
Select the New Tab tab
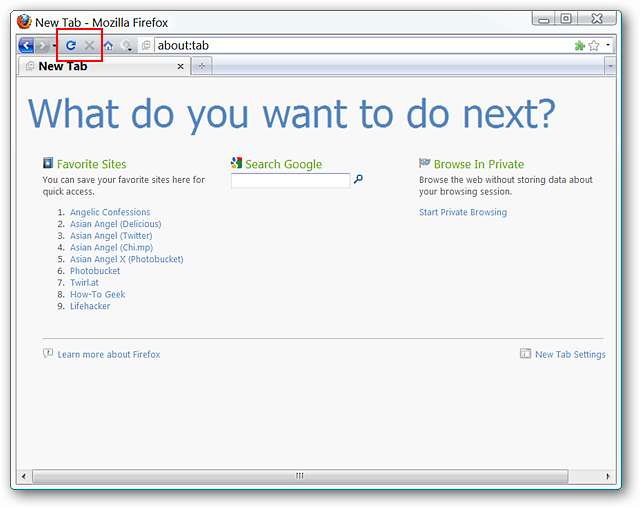104,66
